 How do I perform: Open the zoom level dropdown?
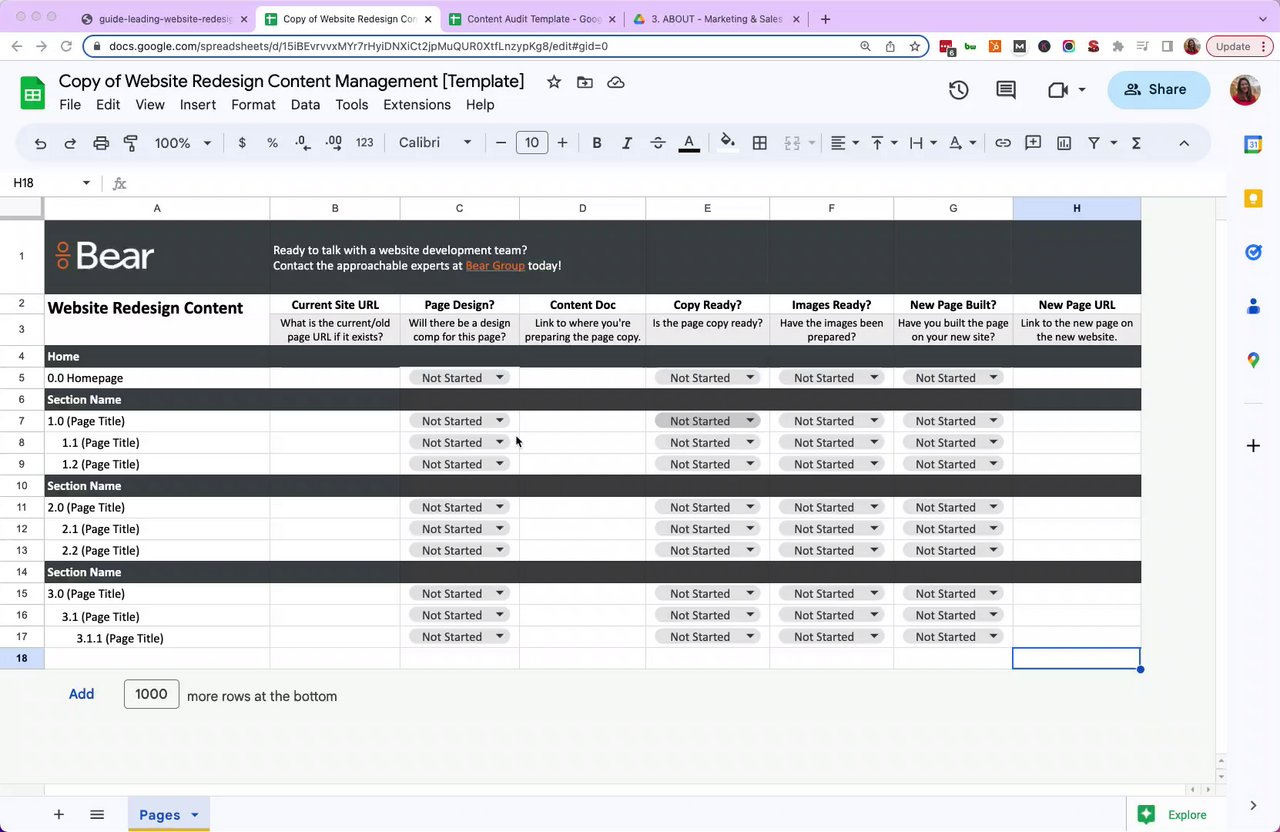[183, 143]
